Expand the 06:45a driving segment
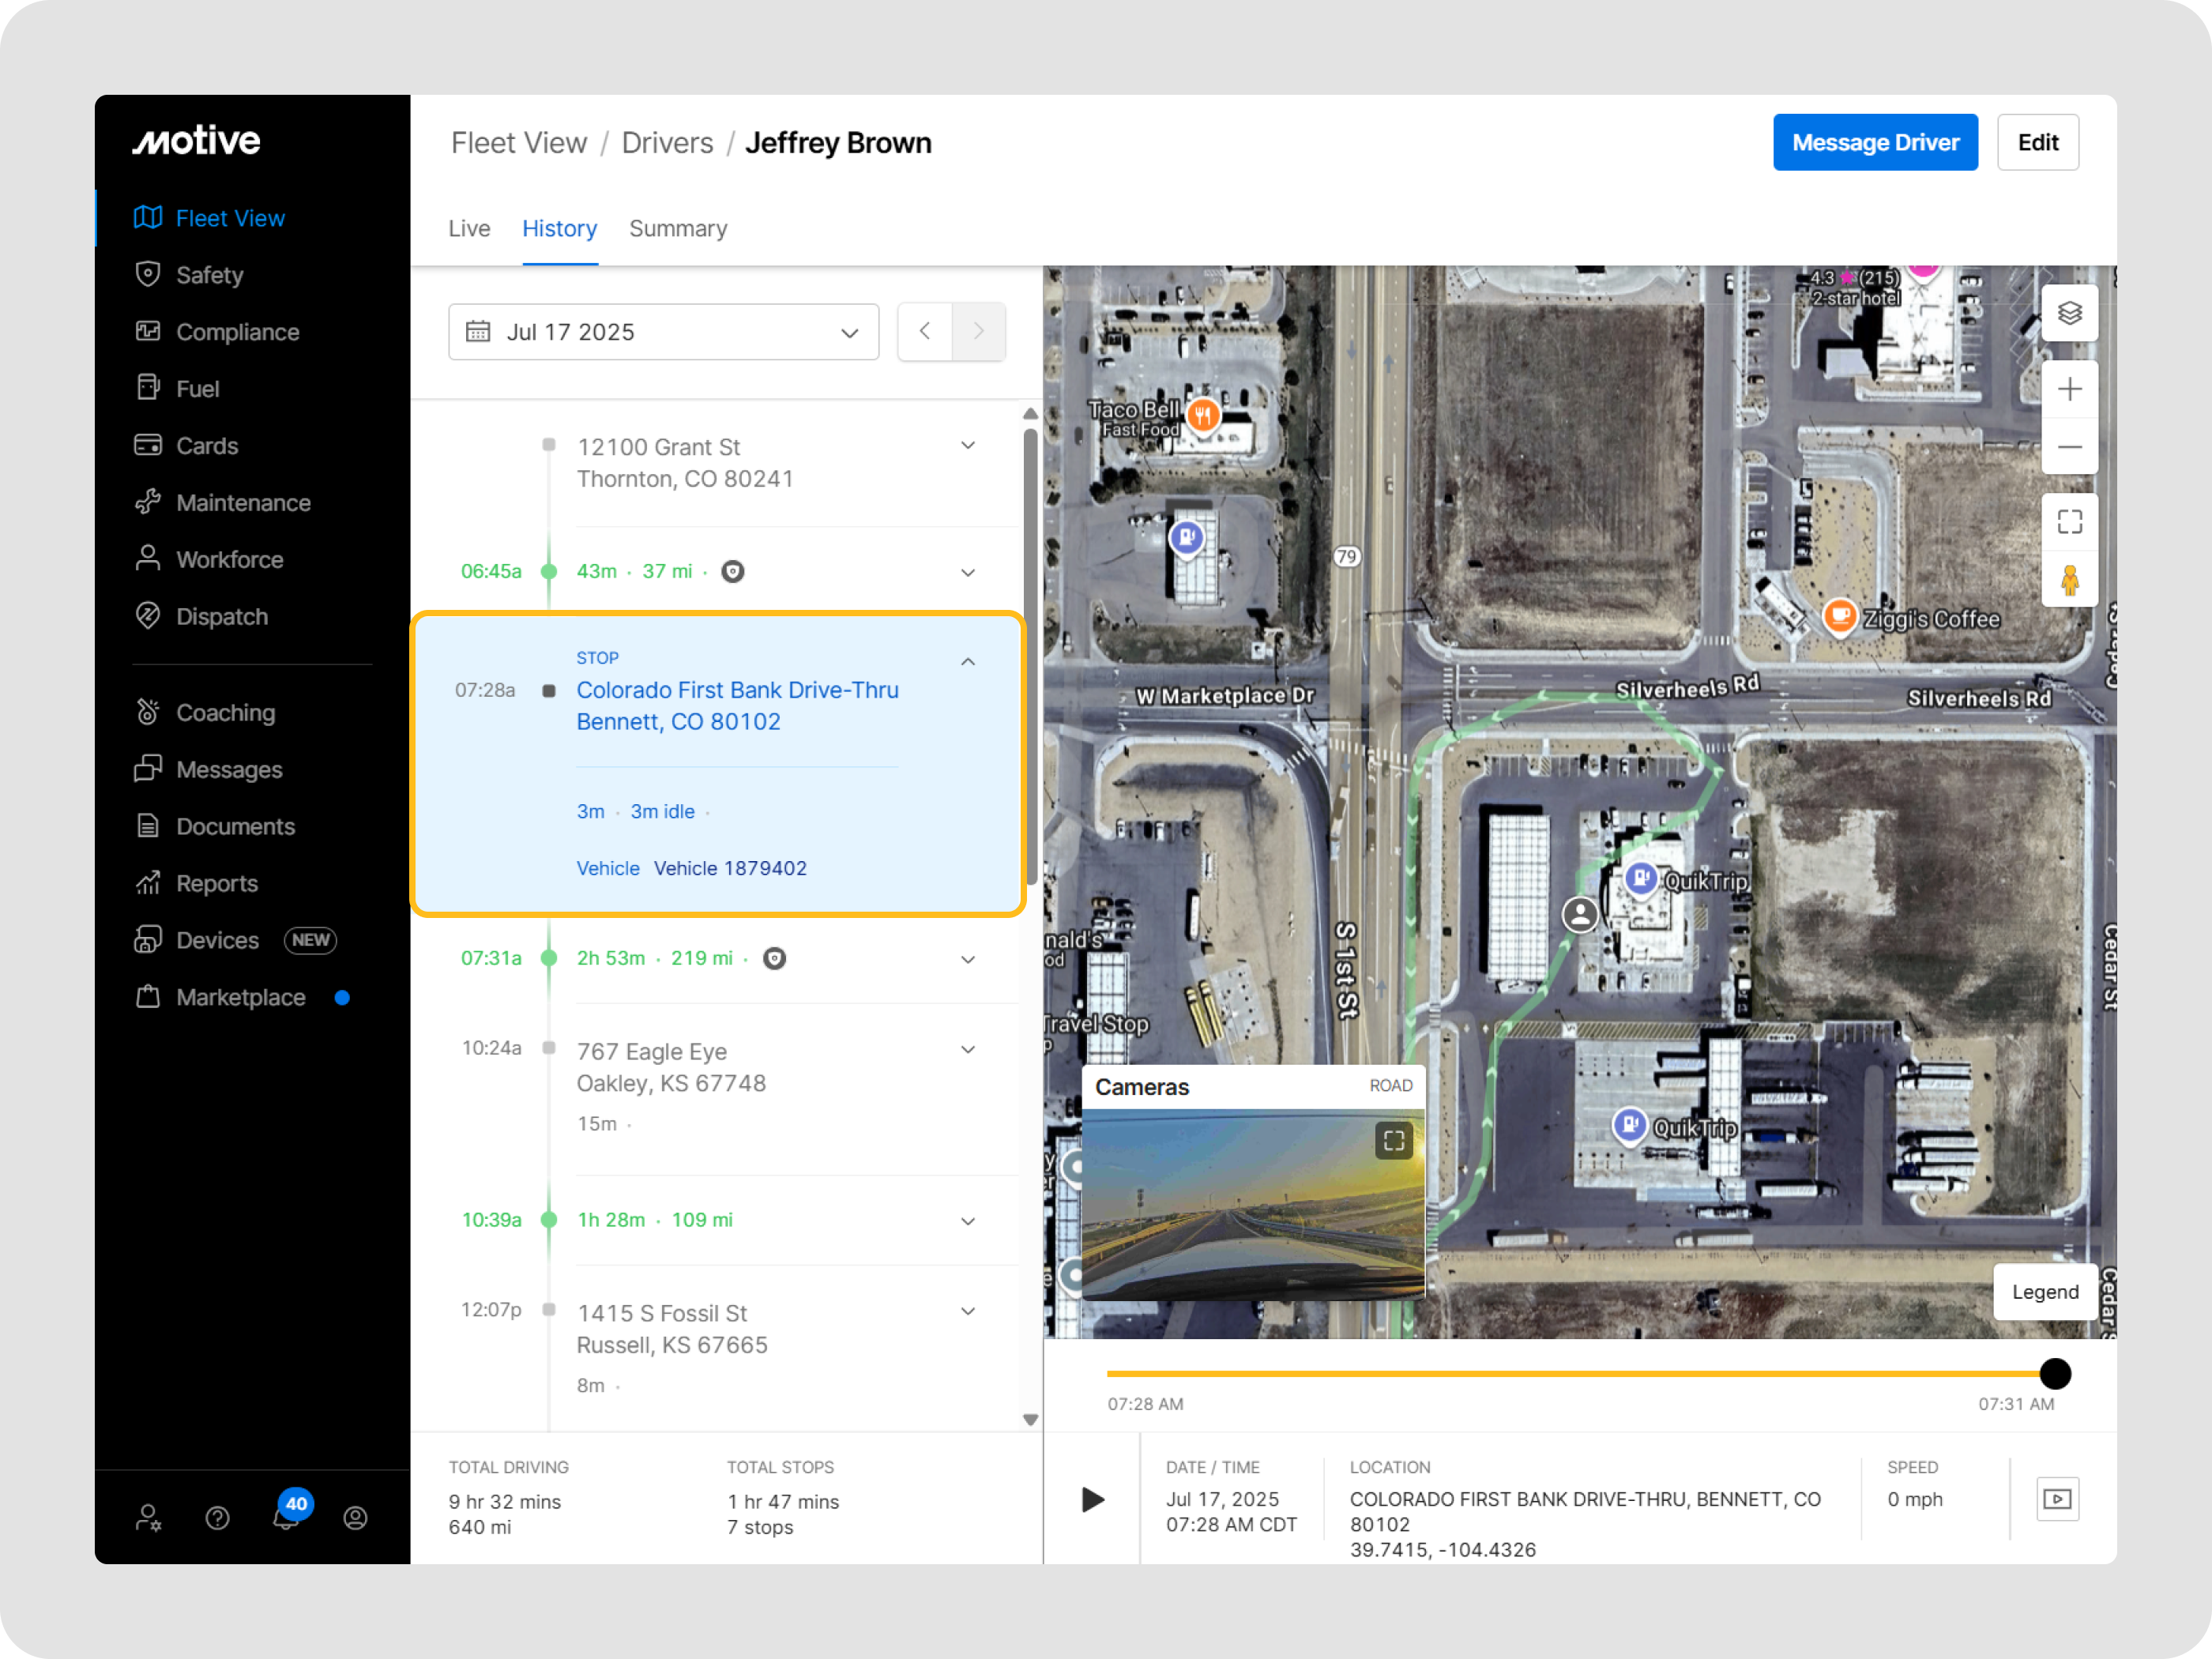The width and height of the screenshot is (2212, 1659). pyautogui.click(x=967, y=572)
